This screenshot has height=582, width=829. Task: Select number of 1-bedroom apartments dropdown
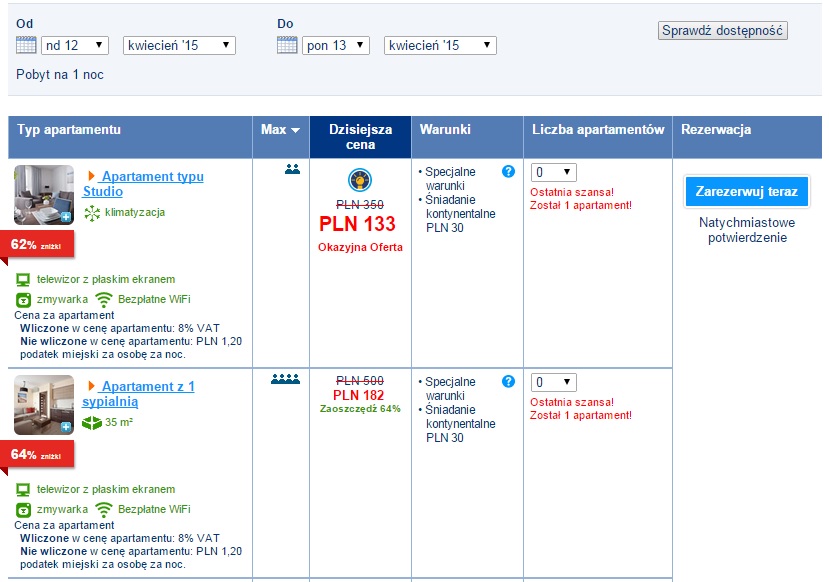click(554, 382)
